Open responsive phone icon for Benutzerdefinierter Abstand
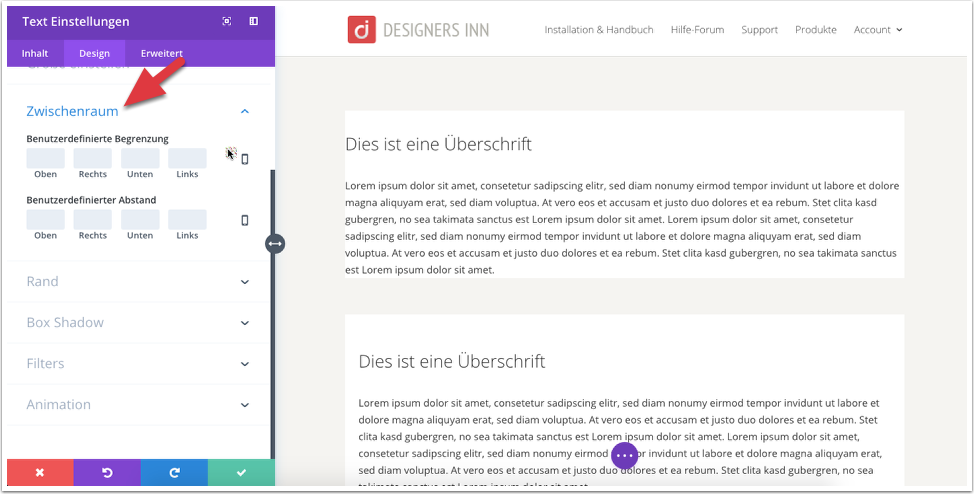Image resolution: width=974 pixels, height=494 pixels. click(245, 220)
